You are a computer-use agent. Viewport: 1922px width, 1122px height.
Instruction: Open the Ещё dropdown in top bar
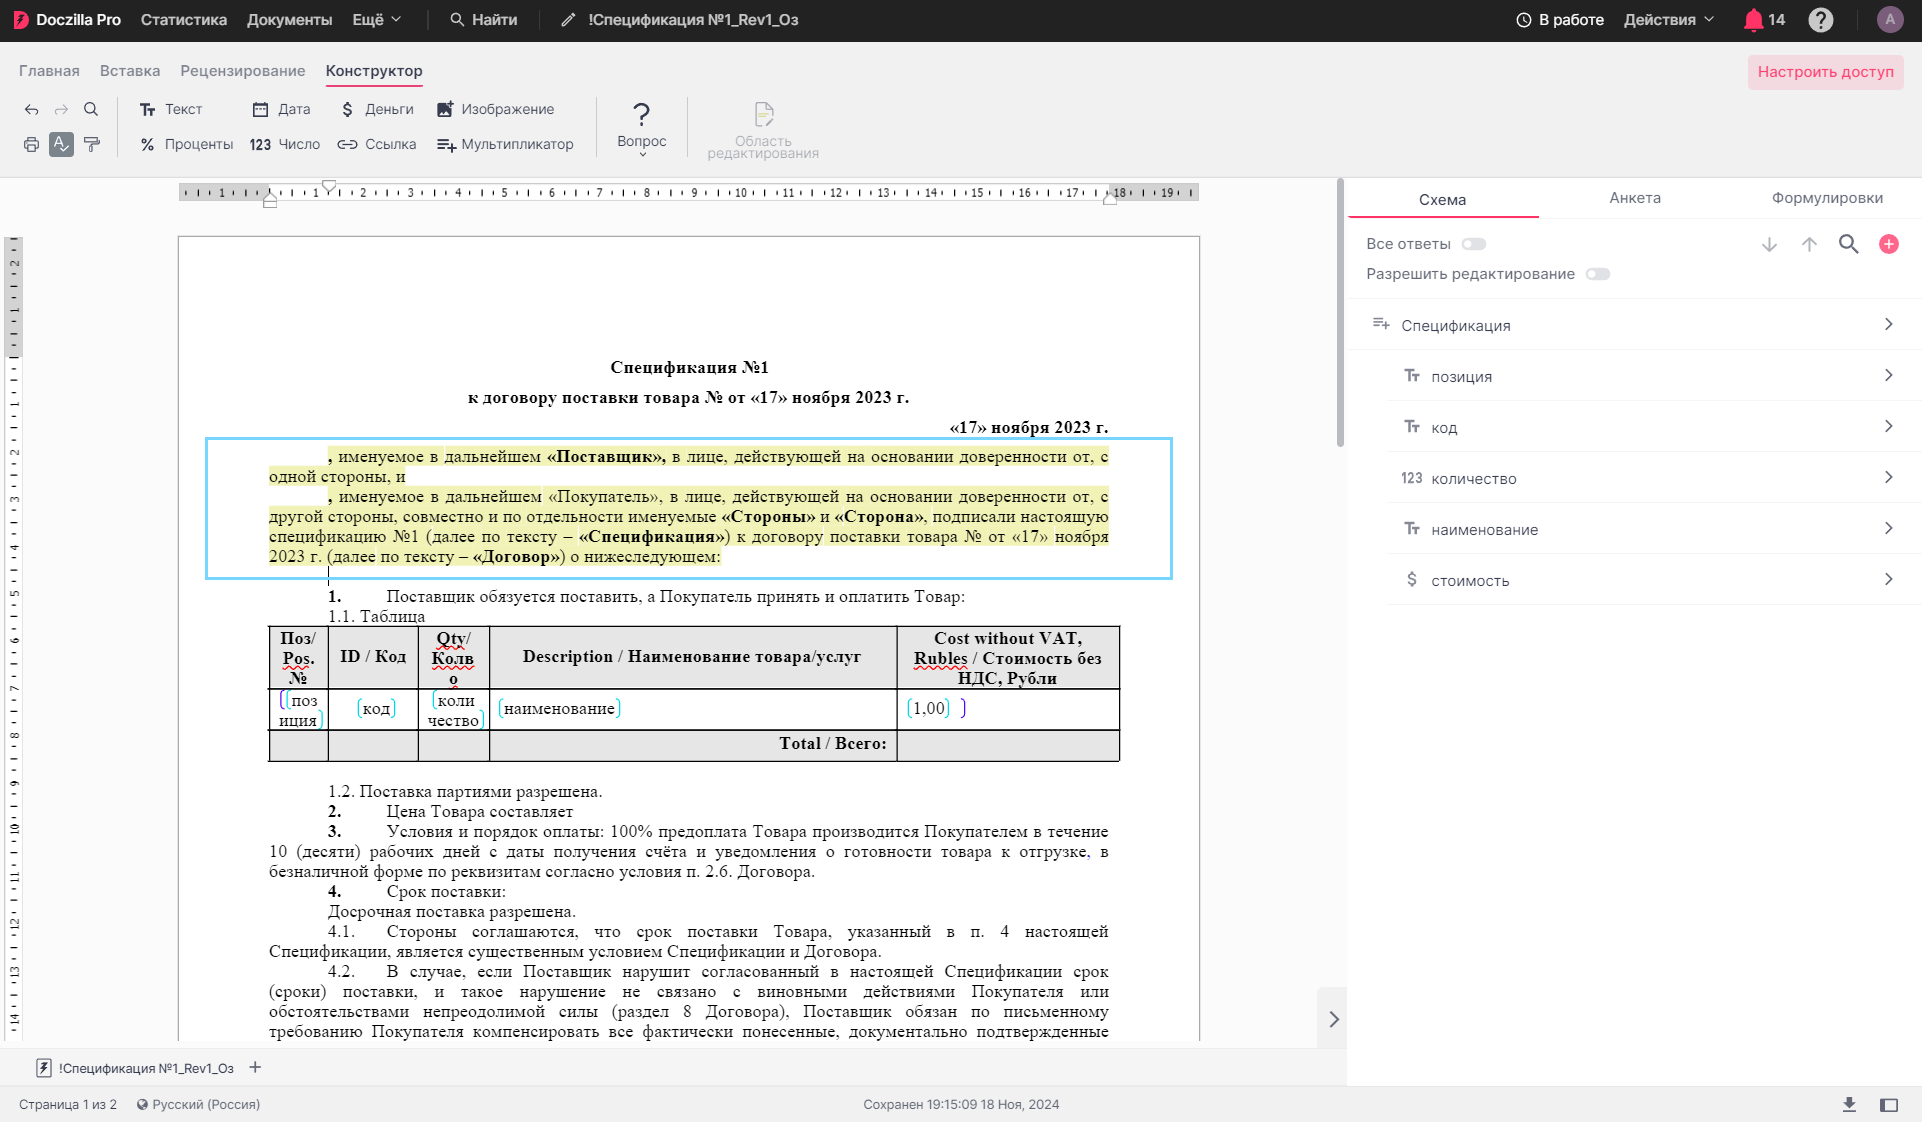(x=377, y=20)
